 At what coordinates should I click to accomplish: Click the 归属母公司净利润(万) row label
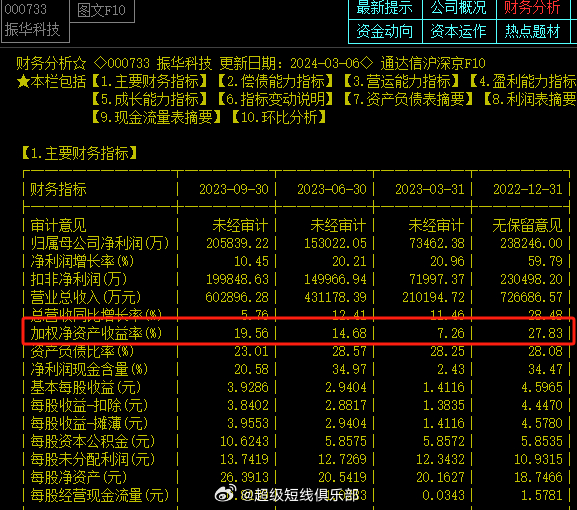pos(99,244)
